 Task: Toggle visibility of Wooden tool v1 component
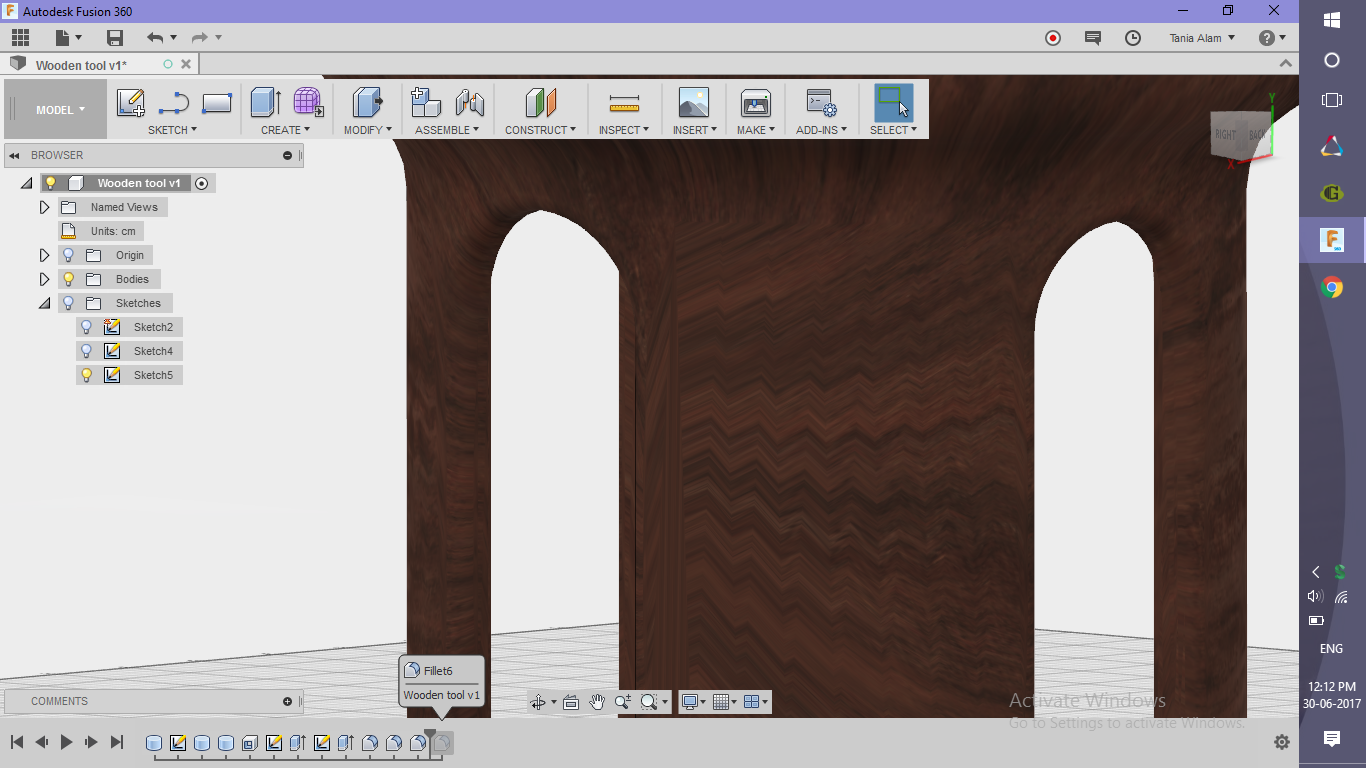click(51, 183)
